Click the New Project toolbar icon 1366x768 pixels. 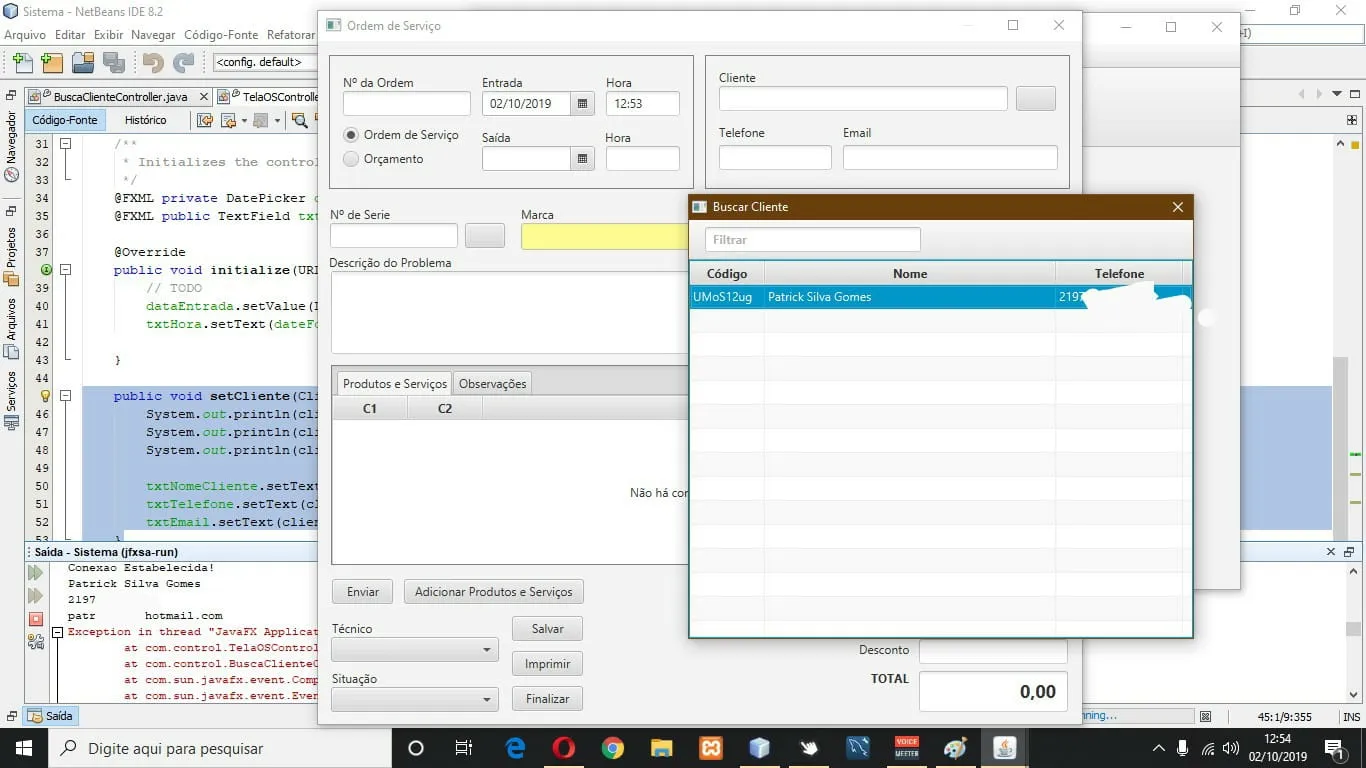click(51, 62)
